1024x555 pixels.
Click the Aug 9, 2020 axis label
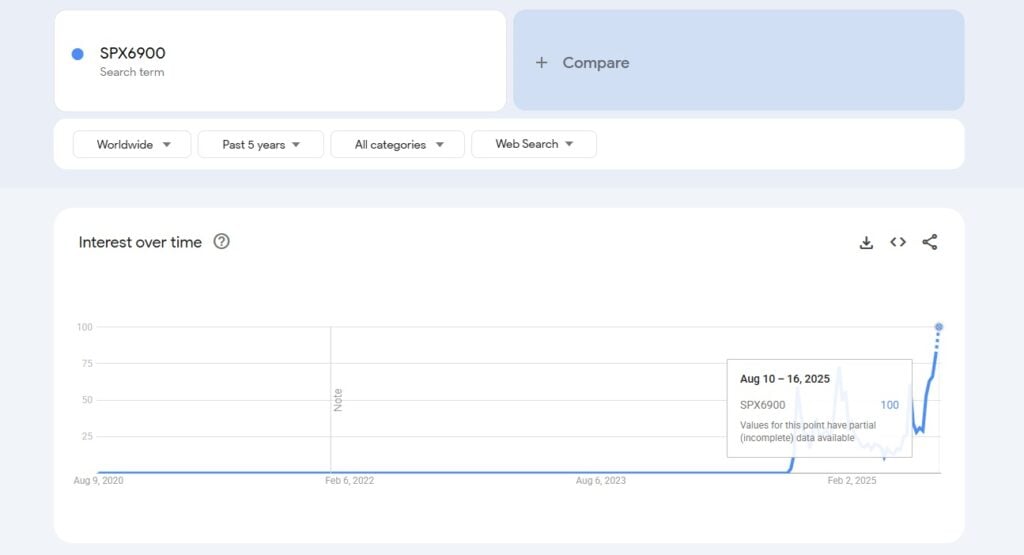point(99,481)
